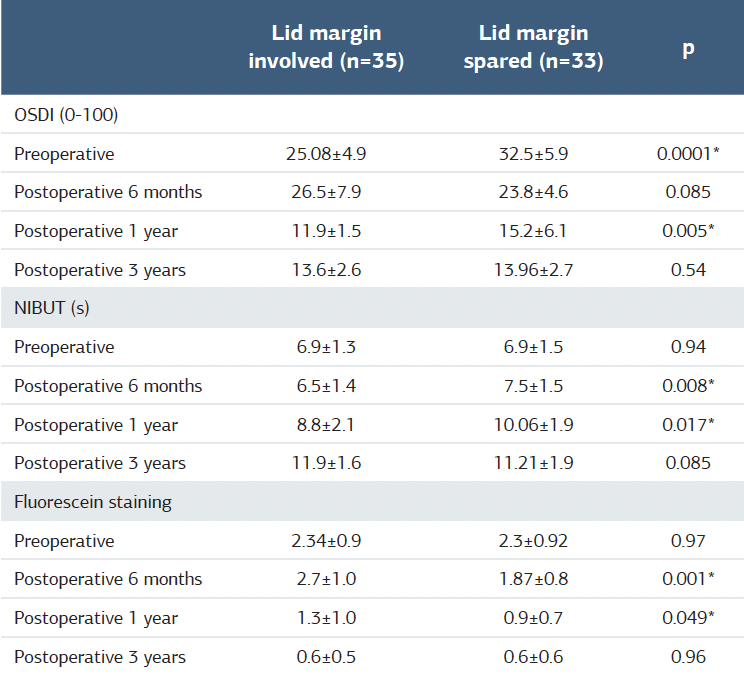Select 'Preoperative' label under NIBUT

coord(64,347)
